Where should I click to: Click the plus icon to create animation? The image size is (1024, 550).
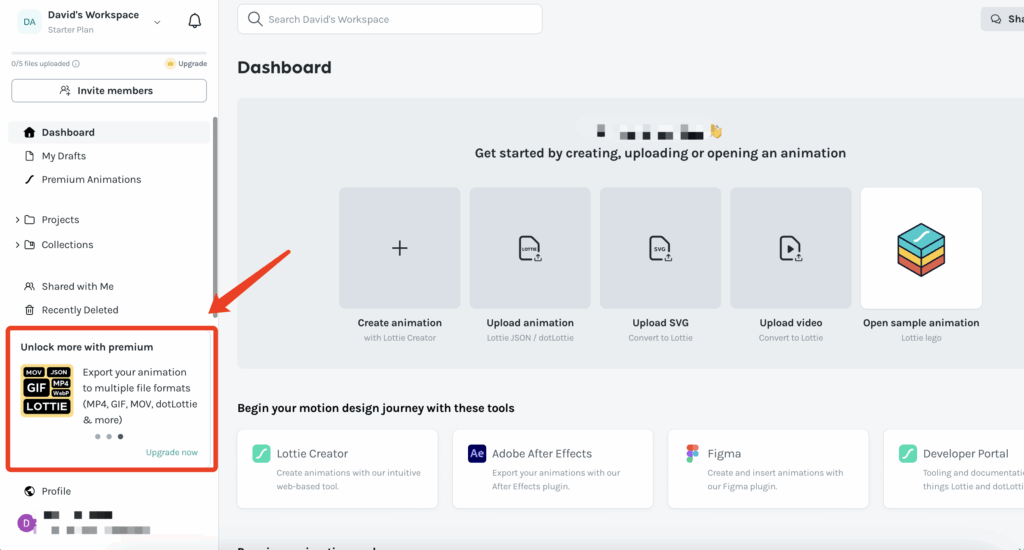click(399, 248)
